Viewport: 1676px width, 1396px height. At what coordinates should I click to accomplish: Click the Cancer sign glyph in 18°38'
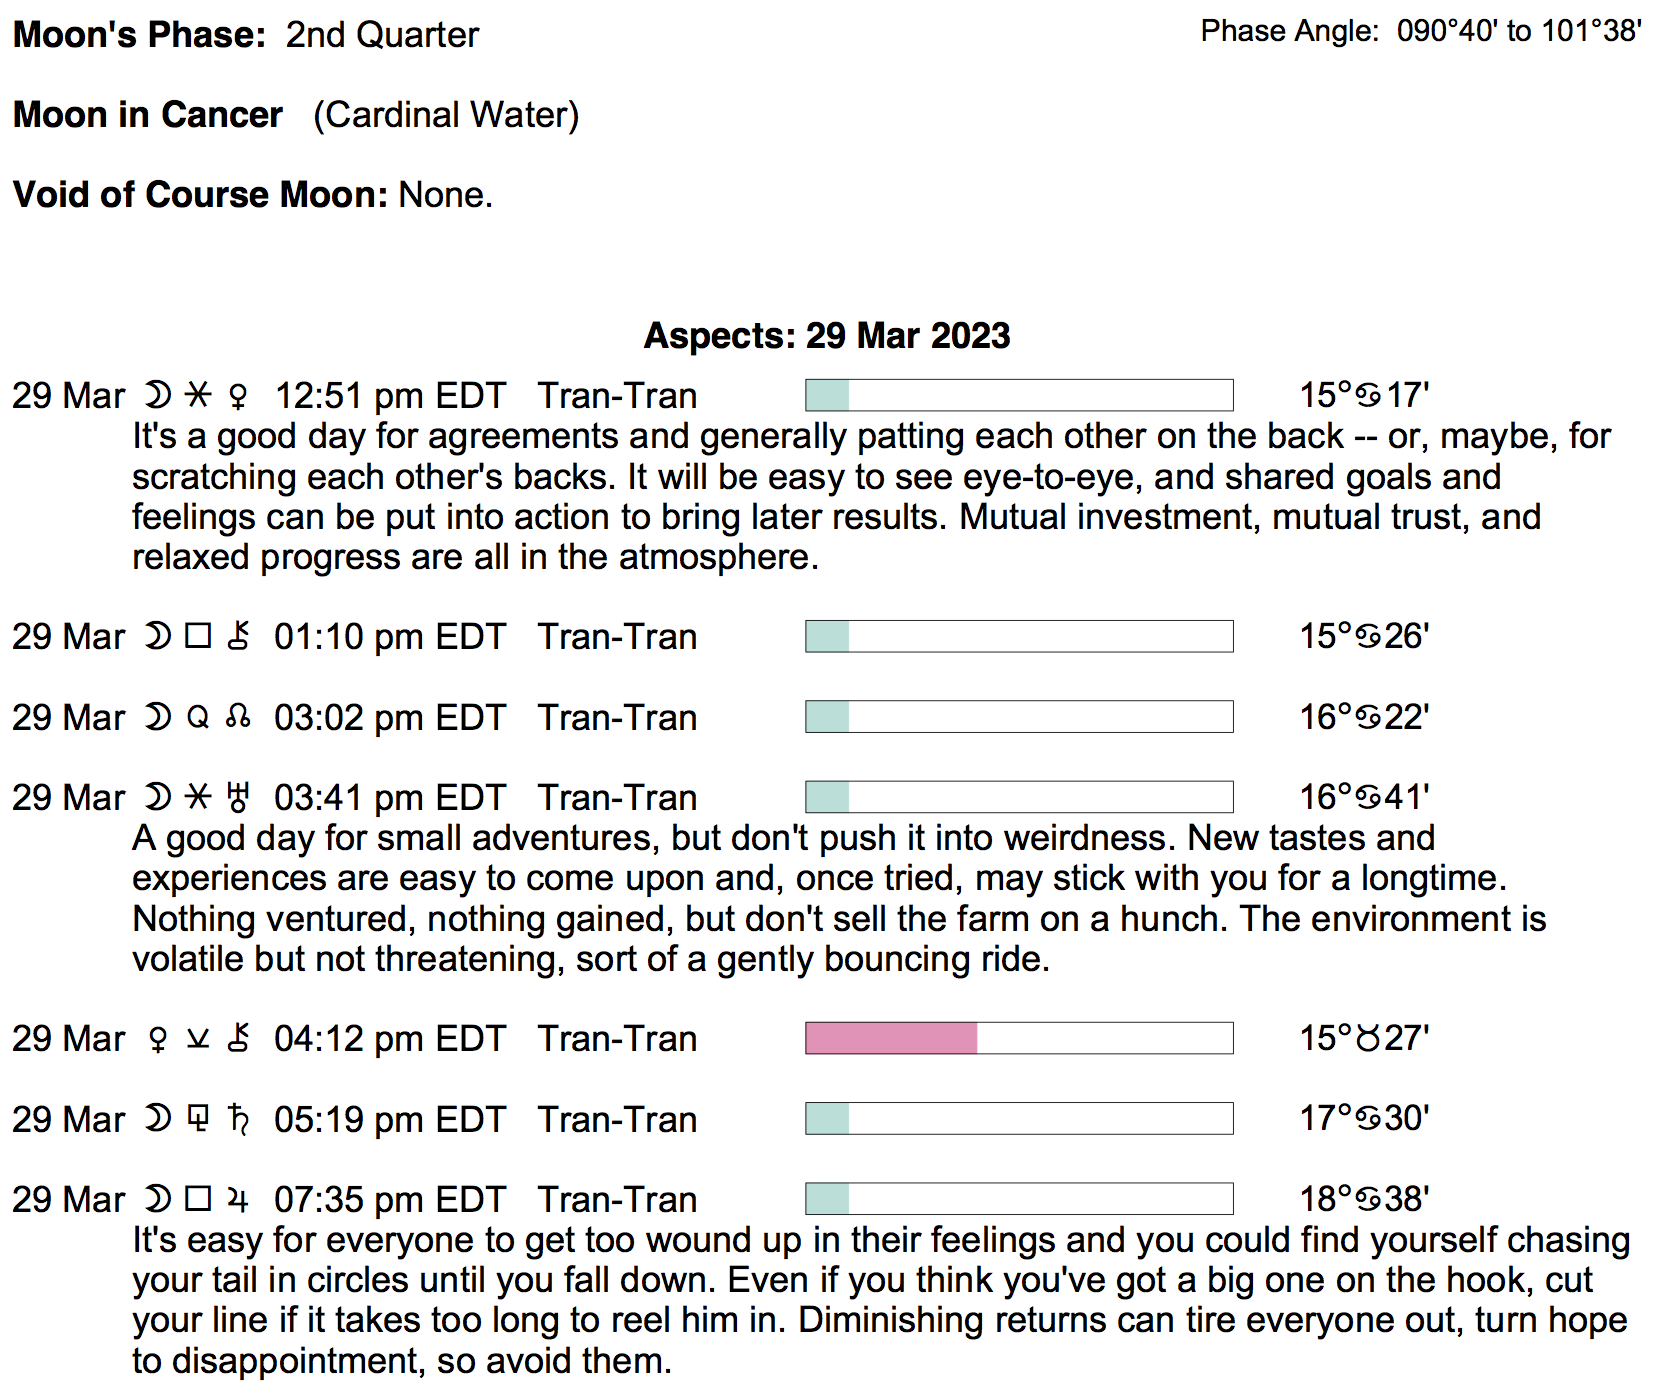pyautogui.click(x=1367, y=1199)
